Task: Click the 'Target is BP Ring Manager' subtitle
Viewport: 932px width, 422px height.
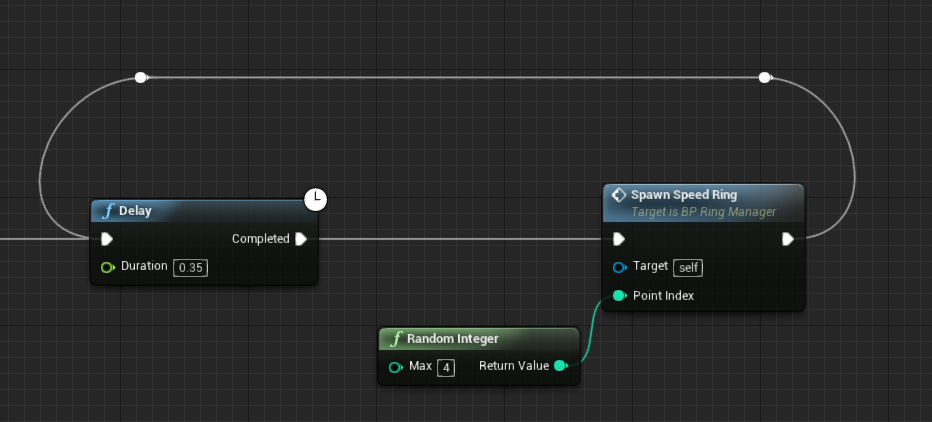Action: click(x=703, y=212)
